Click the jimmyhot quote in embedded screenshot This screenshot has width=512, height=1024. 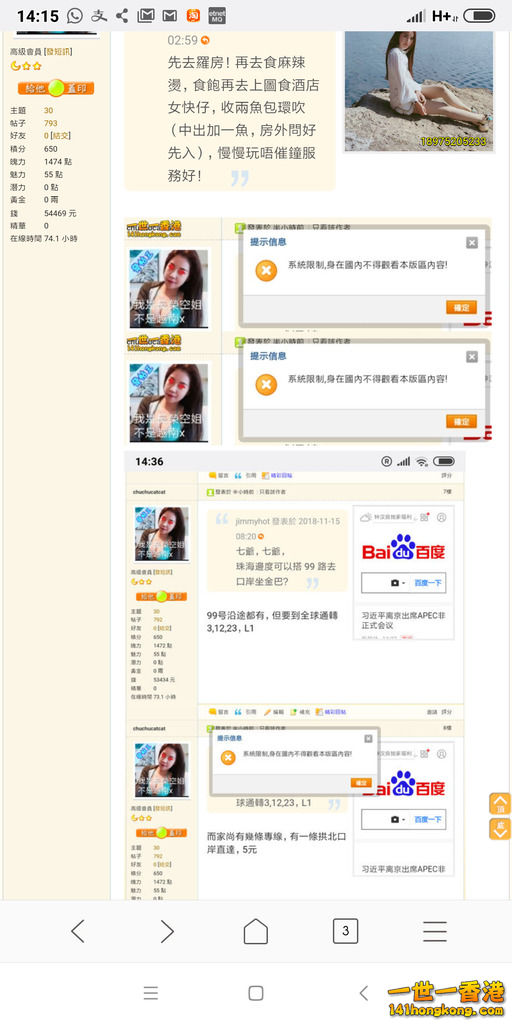pyautogui.click(x=277, y=551)
